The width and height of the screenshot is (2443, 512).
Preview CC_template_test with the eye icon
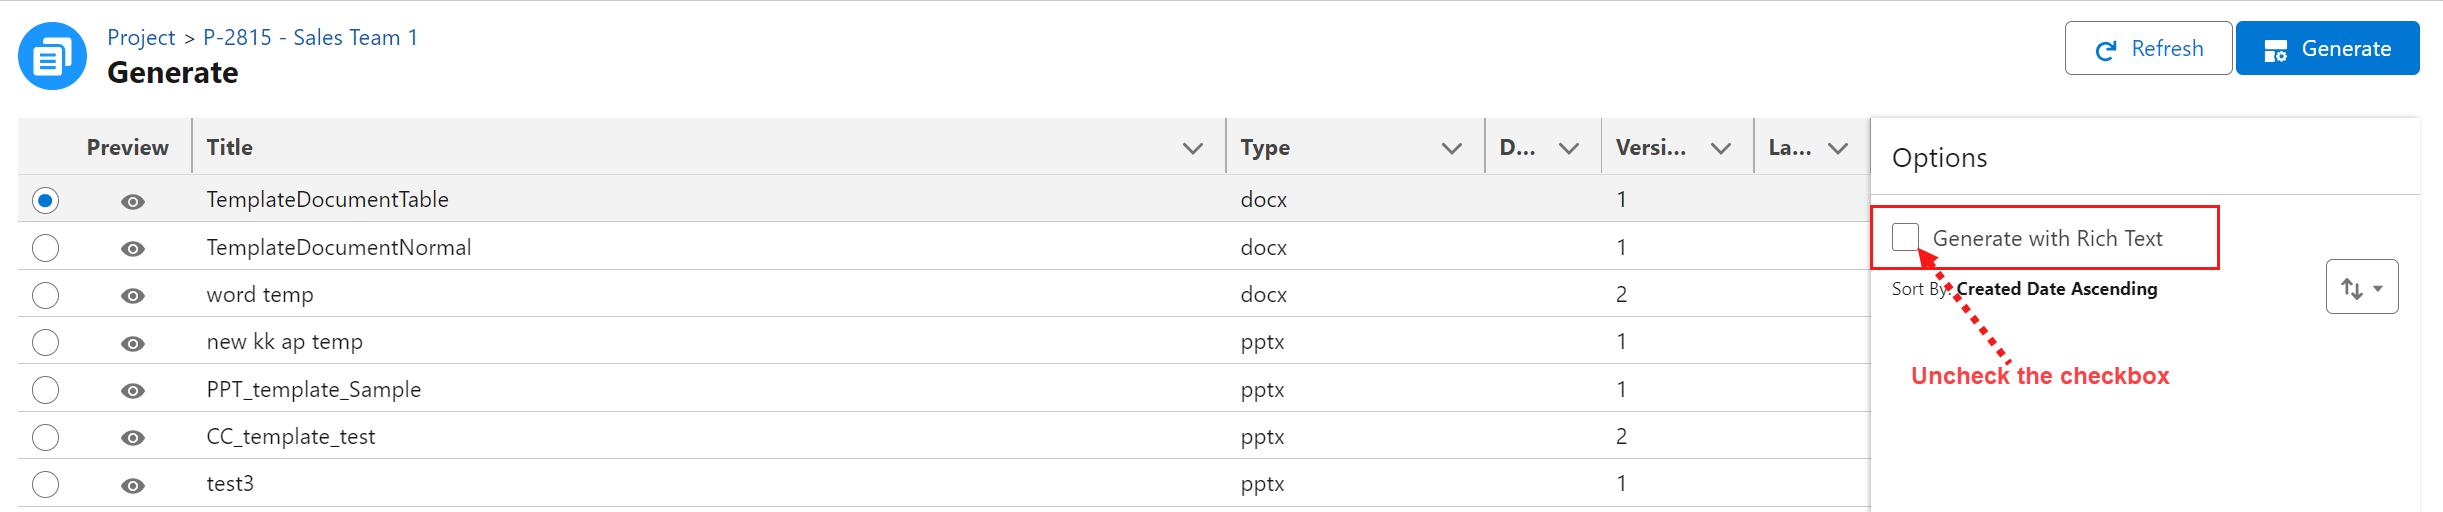coord(133,437)
